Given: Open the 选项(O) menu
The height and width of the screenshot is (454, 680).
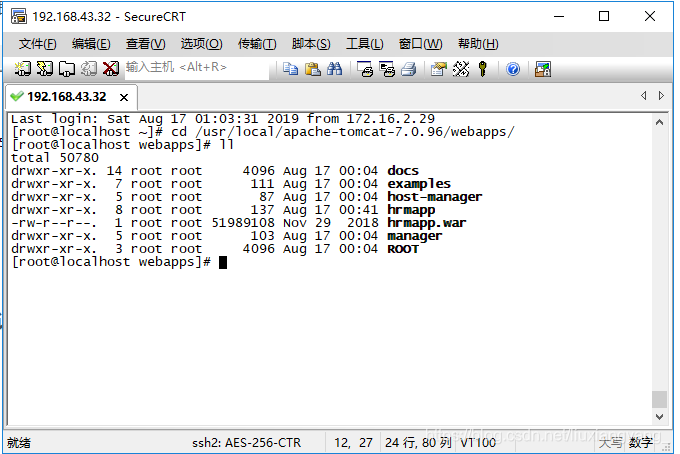Looking at the screenshot, I should pos(201,44).
